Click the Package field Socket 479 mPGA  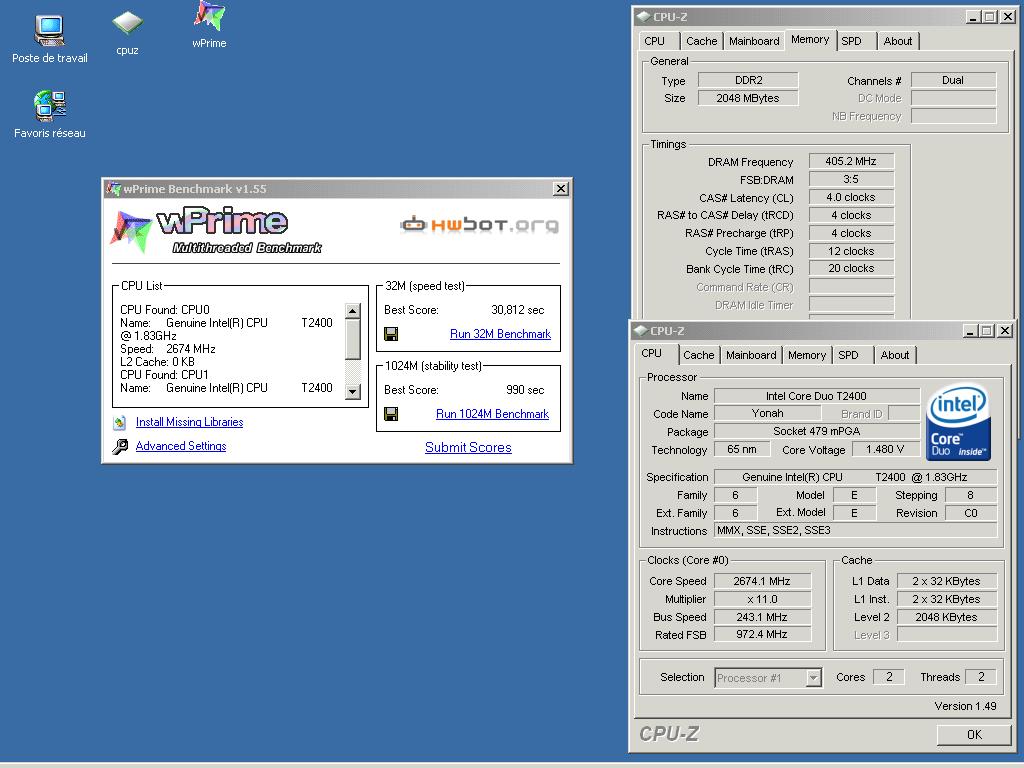coord(816,431)
